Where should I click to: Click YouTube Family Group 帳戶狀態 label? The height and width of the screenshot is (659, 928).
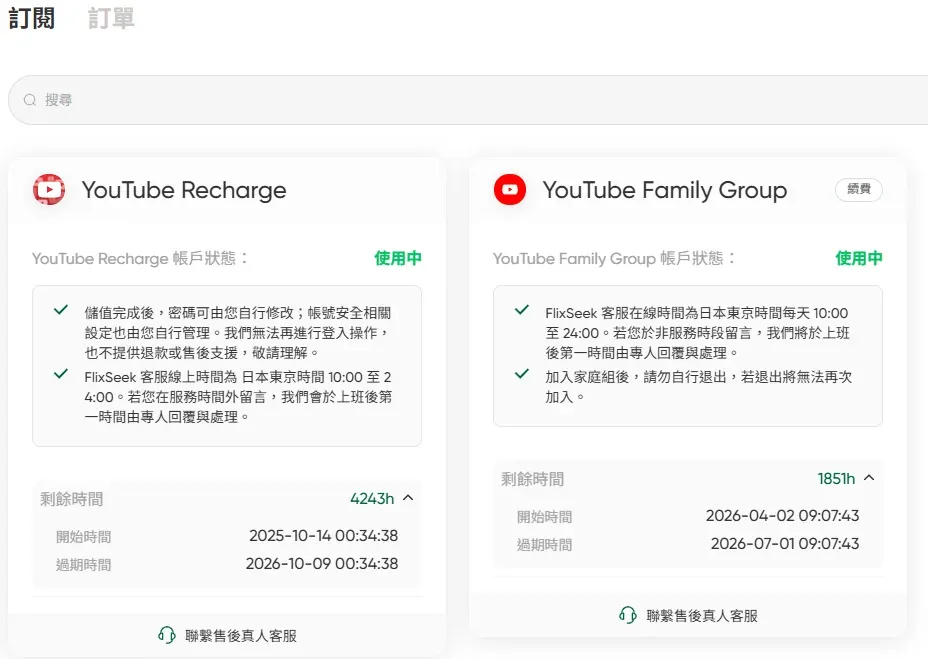click(x=614, y=259)
